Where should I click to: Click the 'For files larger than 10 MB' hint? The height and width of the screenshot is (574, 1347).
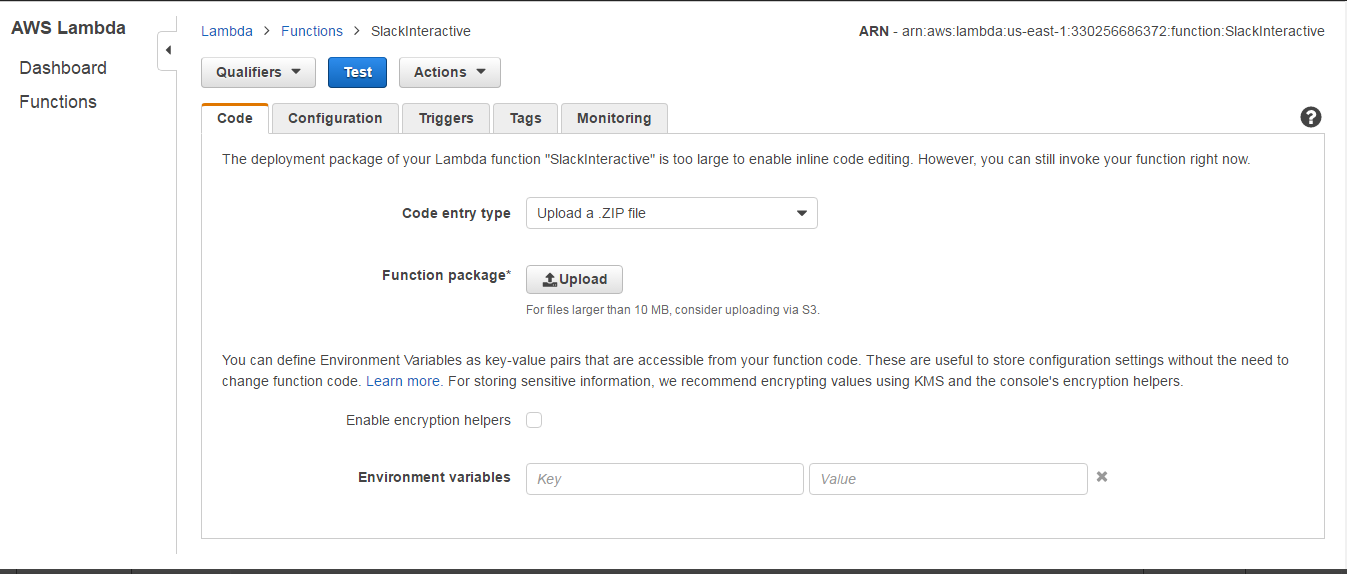point(673,310)
